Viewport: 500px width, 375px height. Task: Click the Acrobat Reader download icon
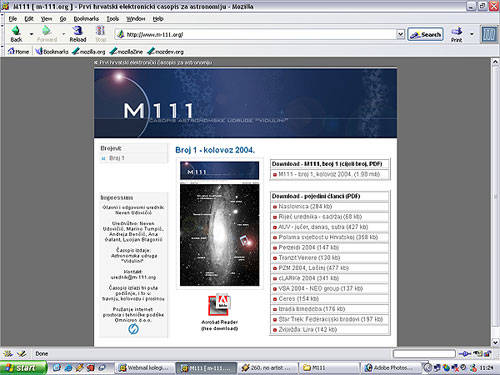click(x=219, y=305)
